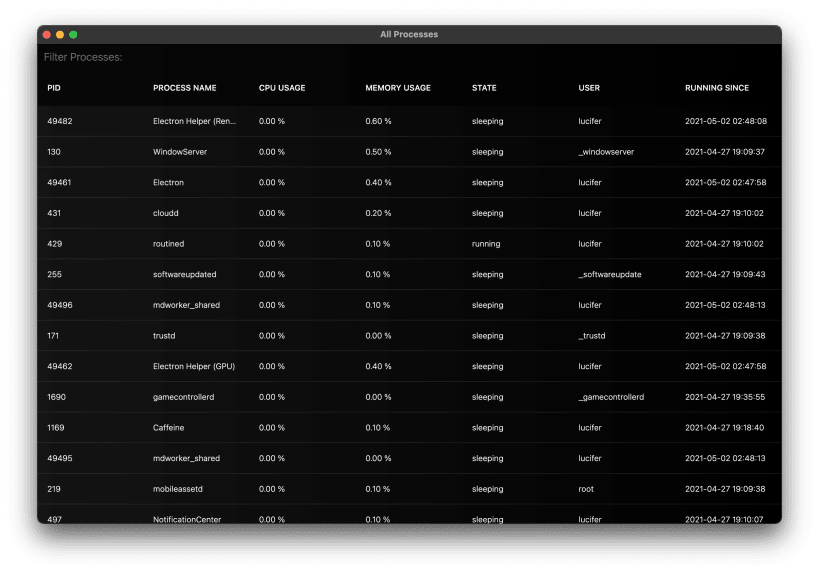The height and width of the screenshot is (573, 819).
Task: Click the running state cell
Action: [x=486, y=244]
